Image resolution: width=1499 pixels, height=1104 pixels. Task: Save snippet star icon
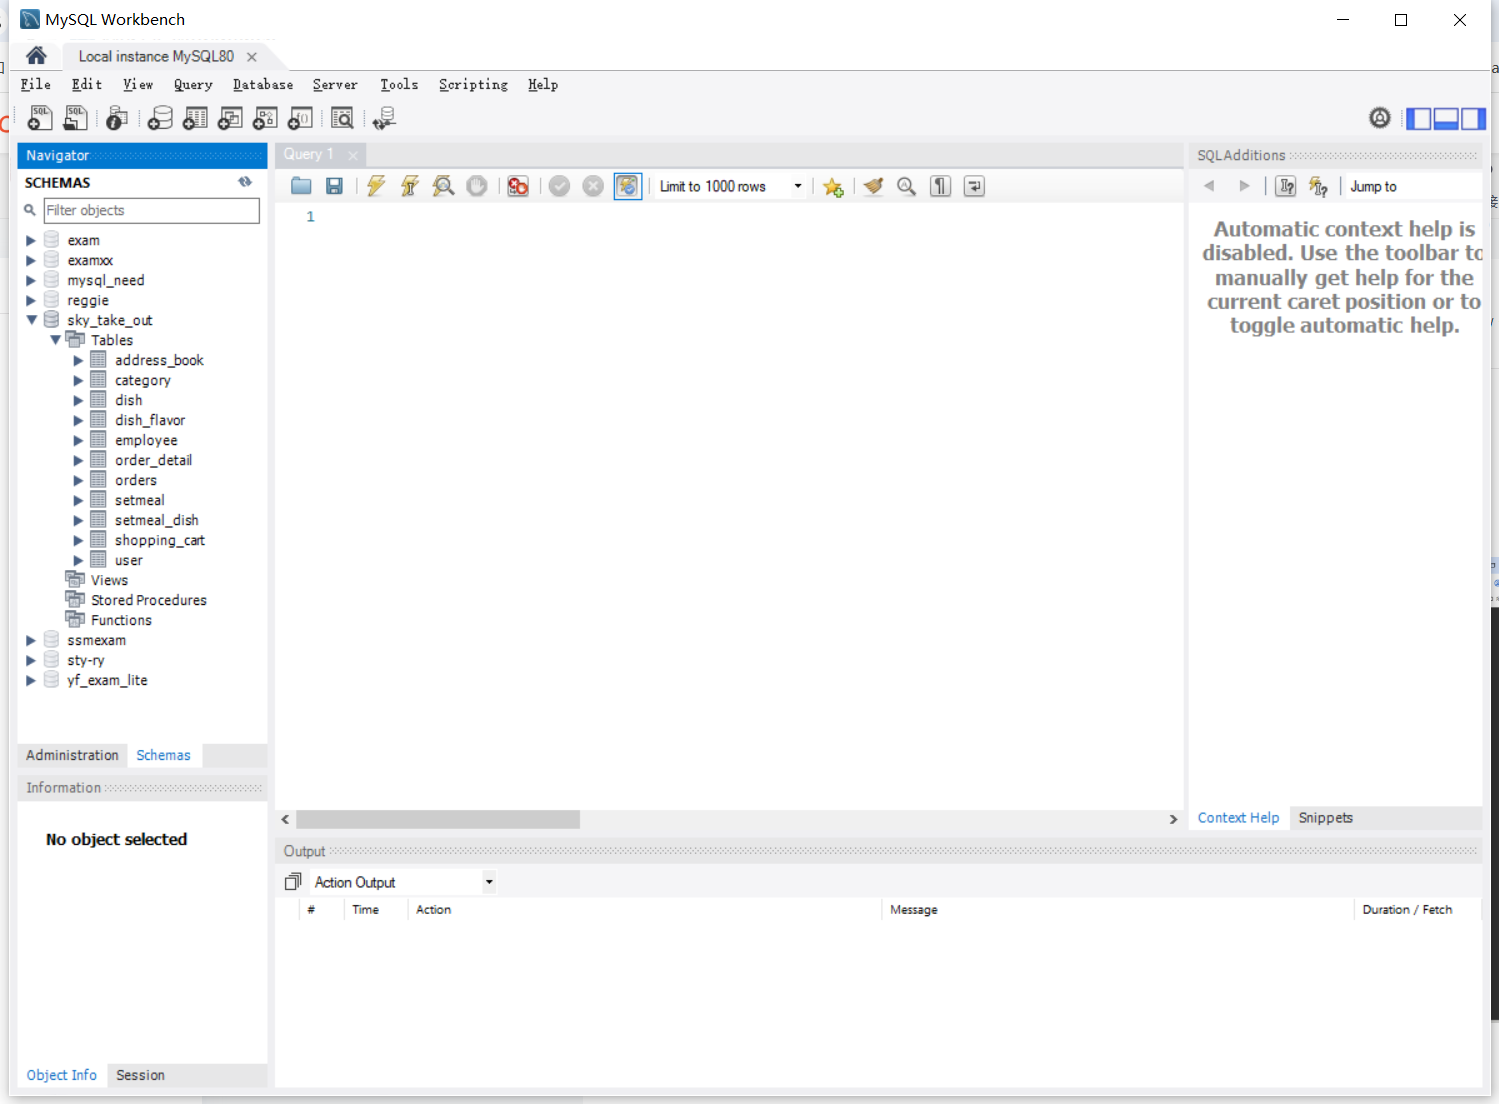[833, 187]
